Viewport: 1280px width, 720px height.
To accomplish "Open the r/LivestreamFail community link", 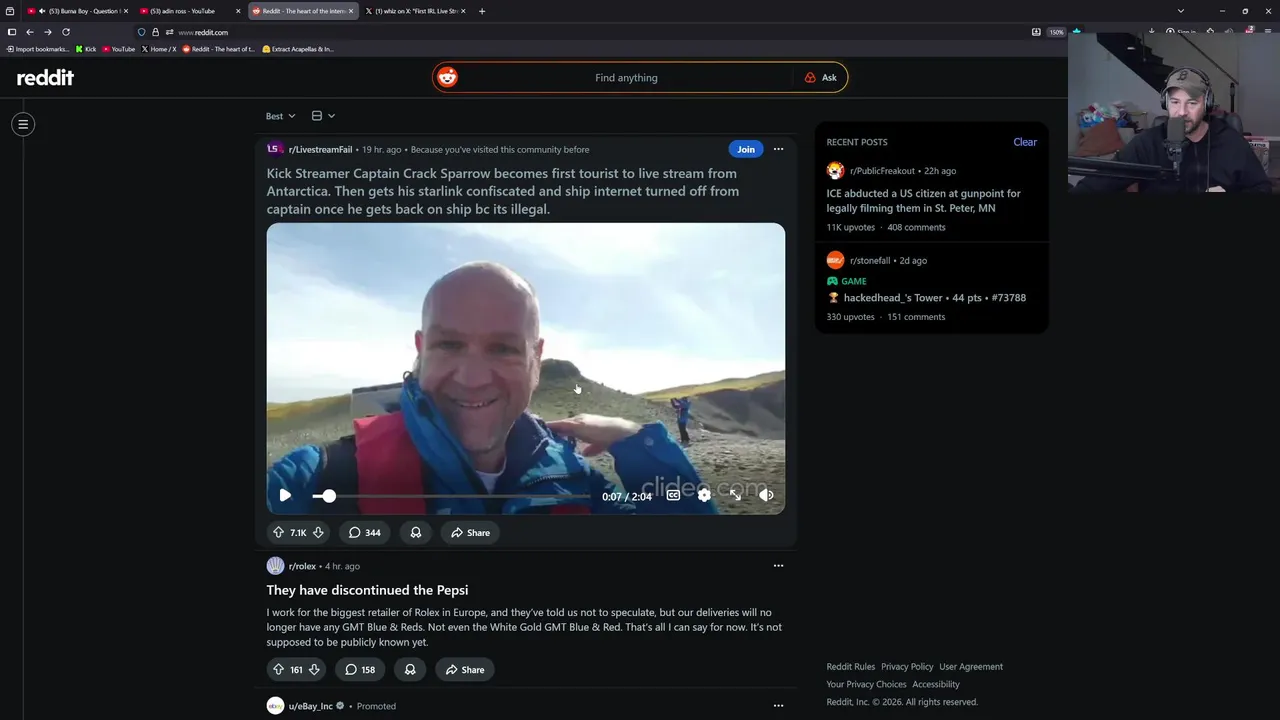I will click(x=320, y=149).
